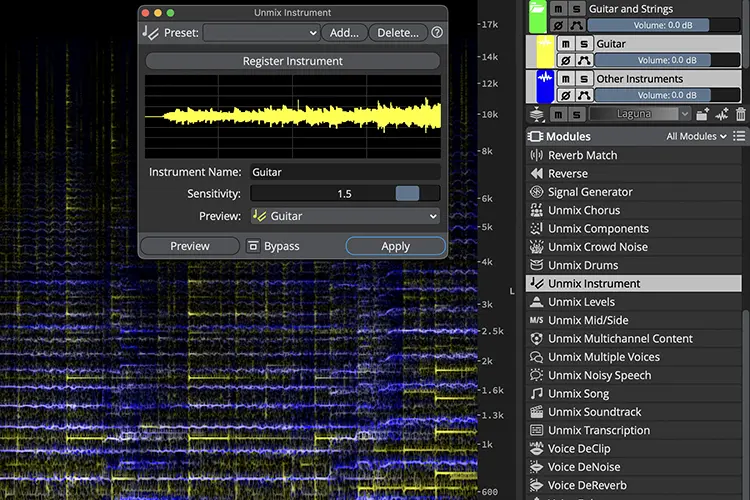Open the All Modules filter dropdown
This screenshot has width=750, height=500.
(x=696, y=136)
